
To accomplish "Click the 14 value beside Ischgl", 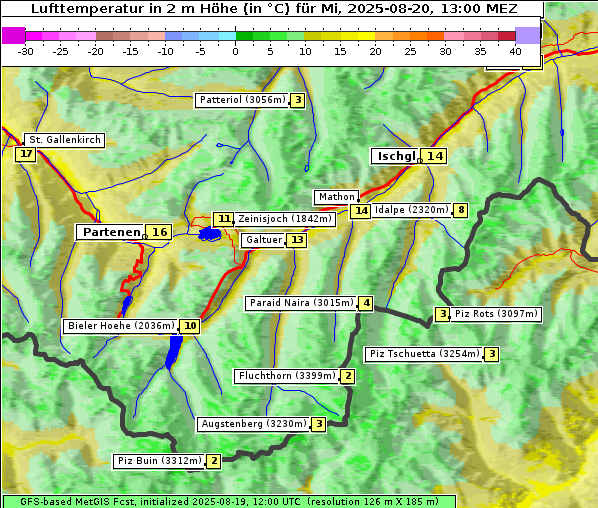I will tap(434, 156).
